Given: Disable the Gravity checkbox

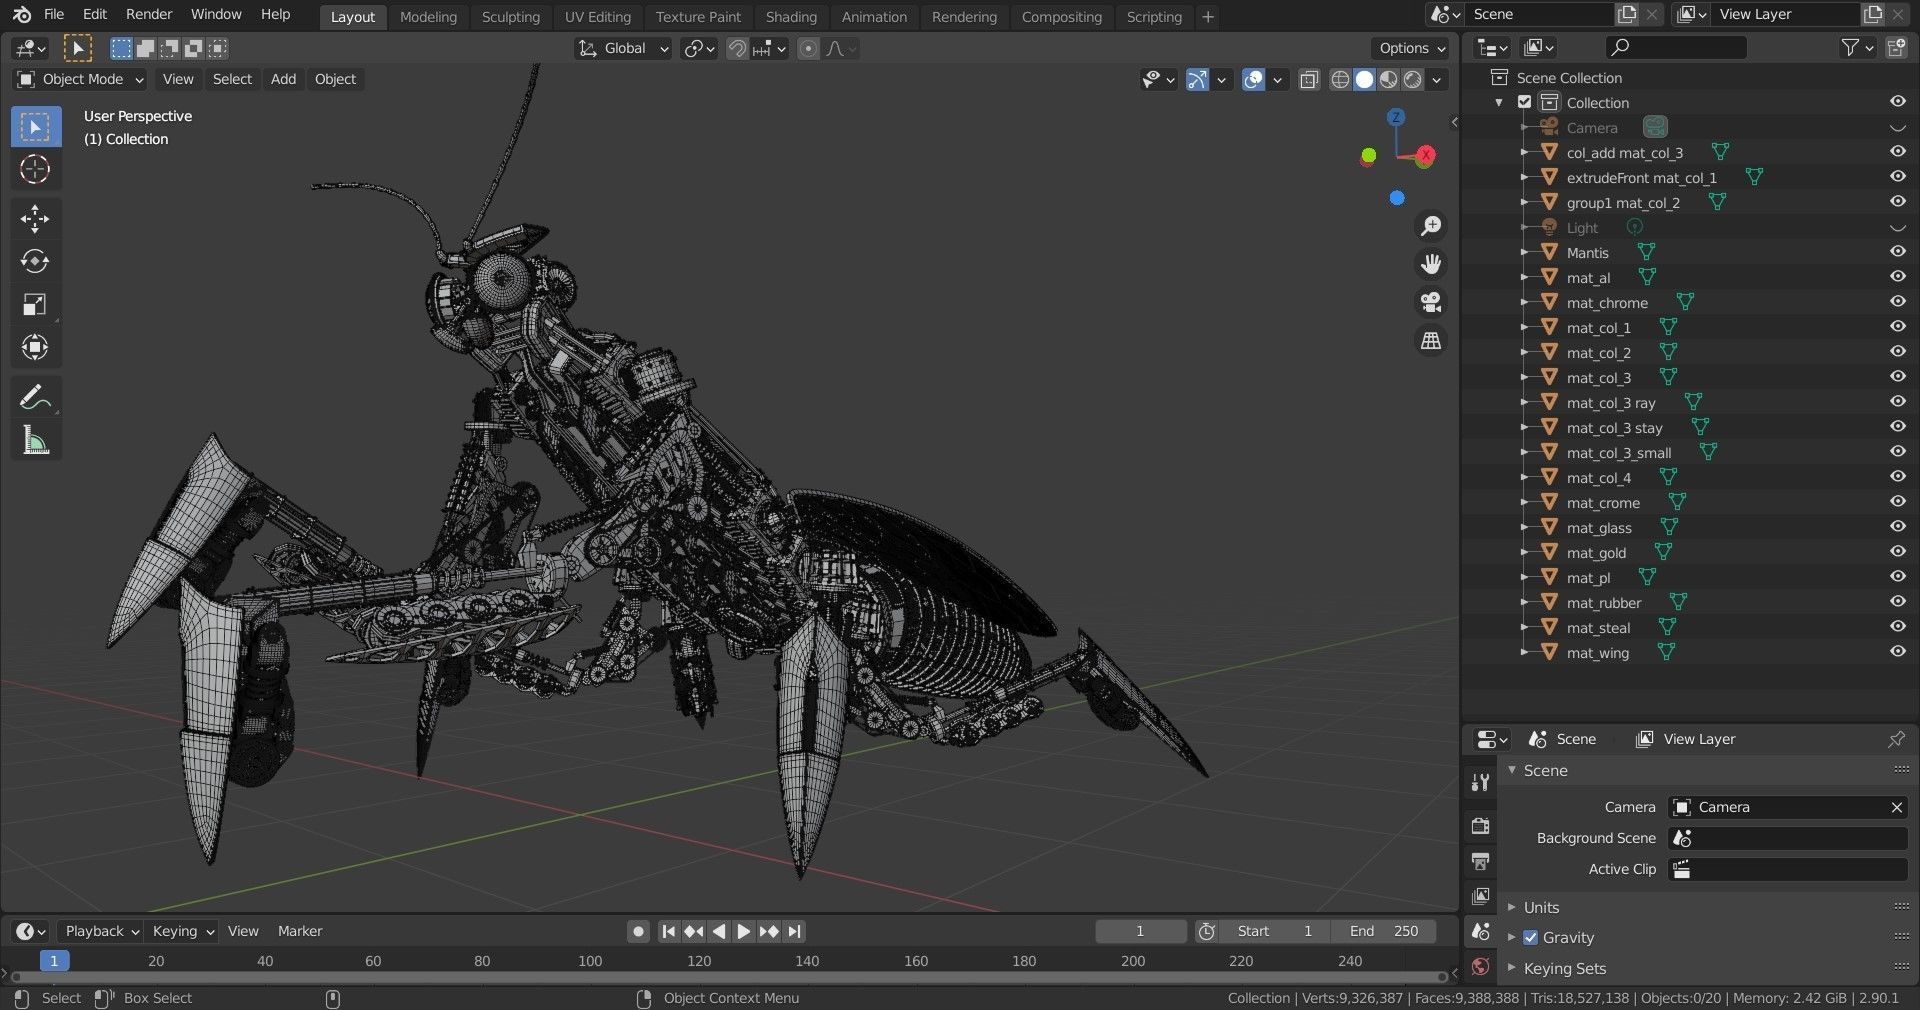Looking at the screenshot, I should pos(1530,938).
